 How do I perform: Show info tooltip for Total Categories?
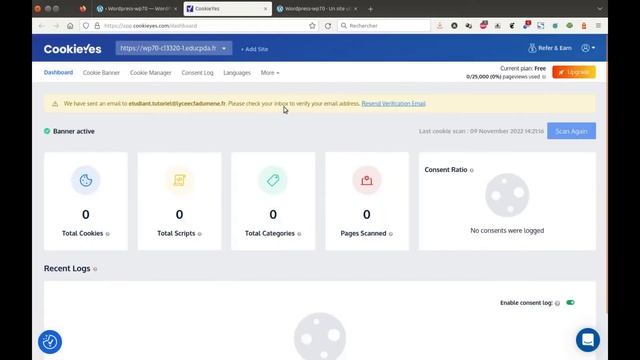pyautogui.click(x=299, y=234)
